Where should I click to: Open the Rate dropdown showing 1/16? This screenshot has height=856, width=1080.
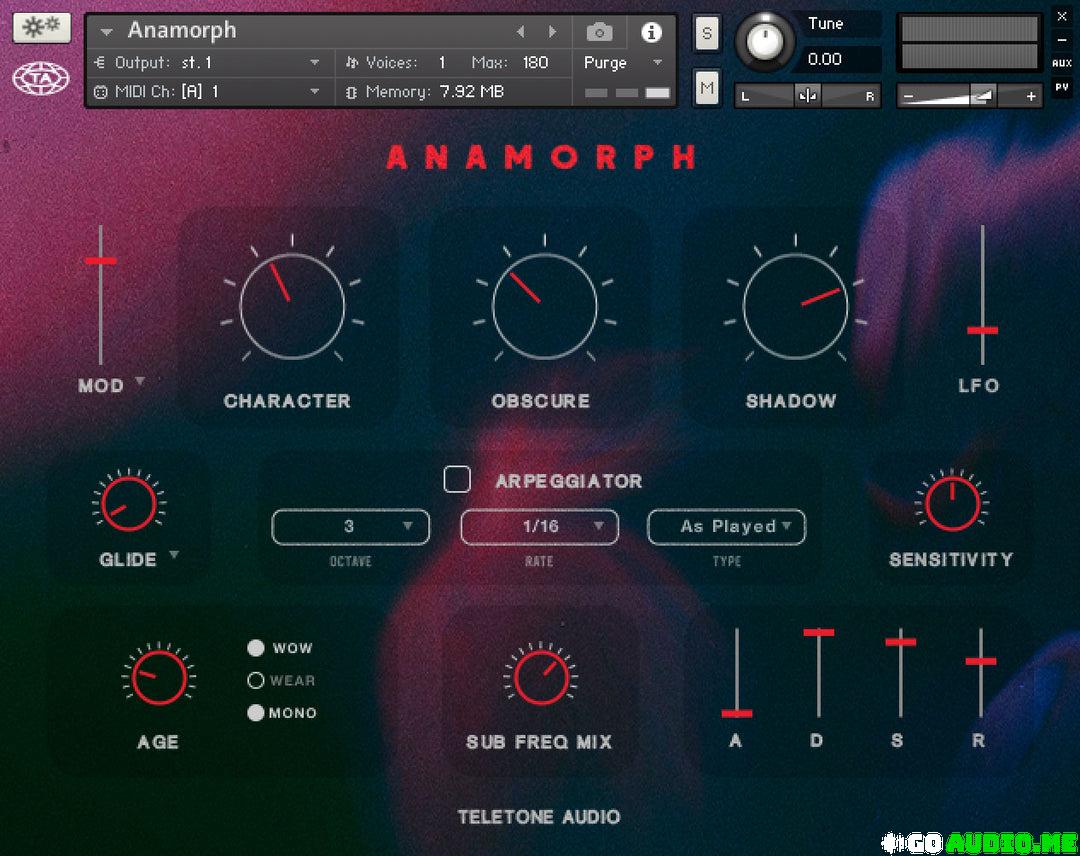[539, 527]
